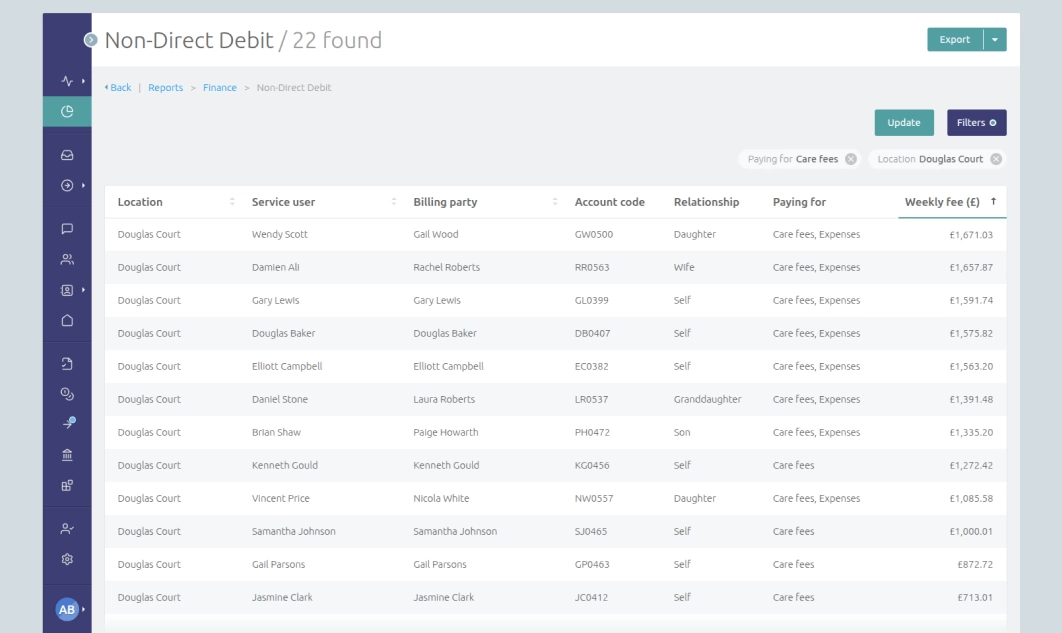Open the organisation chart icon
The width and height of the screenshot is (1062, 633).
pos(66,482)
